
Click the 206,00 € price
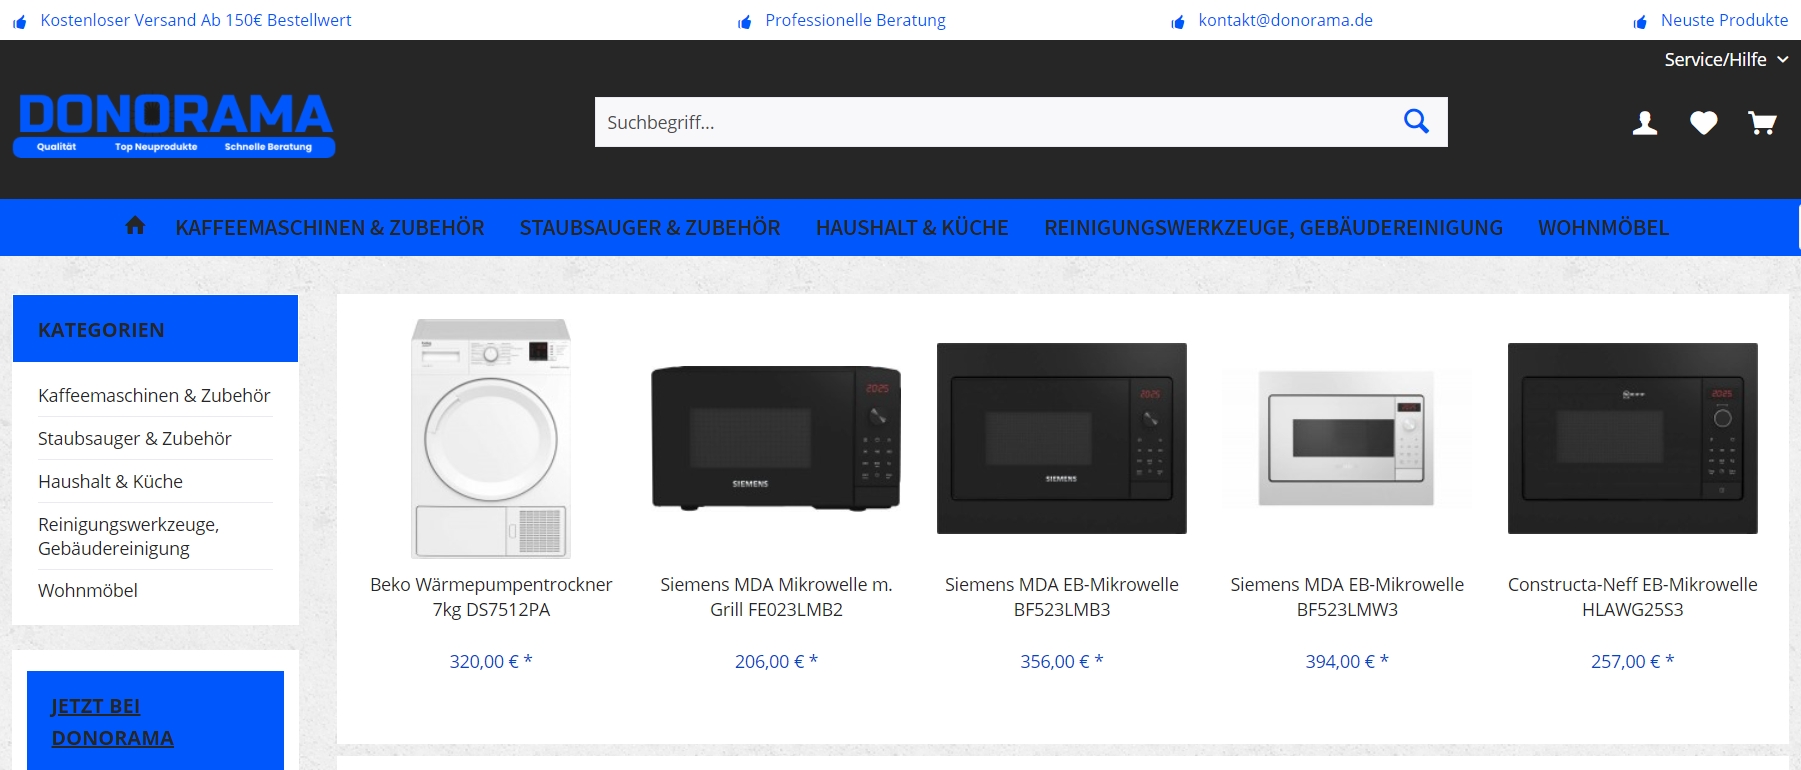776,662
